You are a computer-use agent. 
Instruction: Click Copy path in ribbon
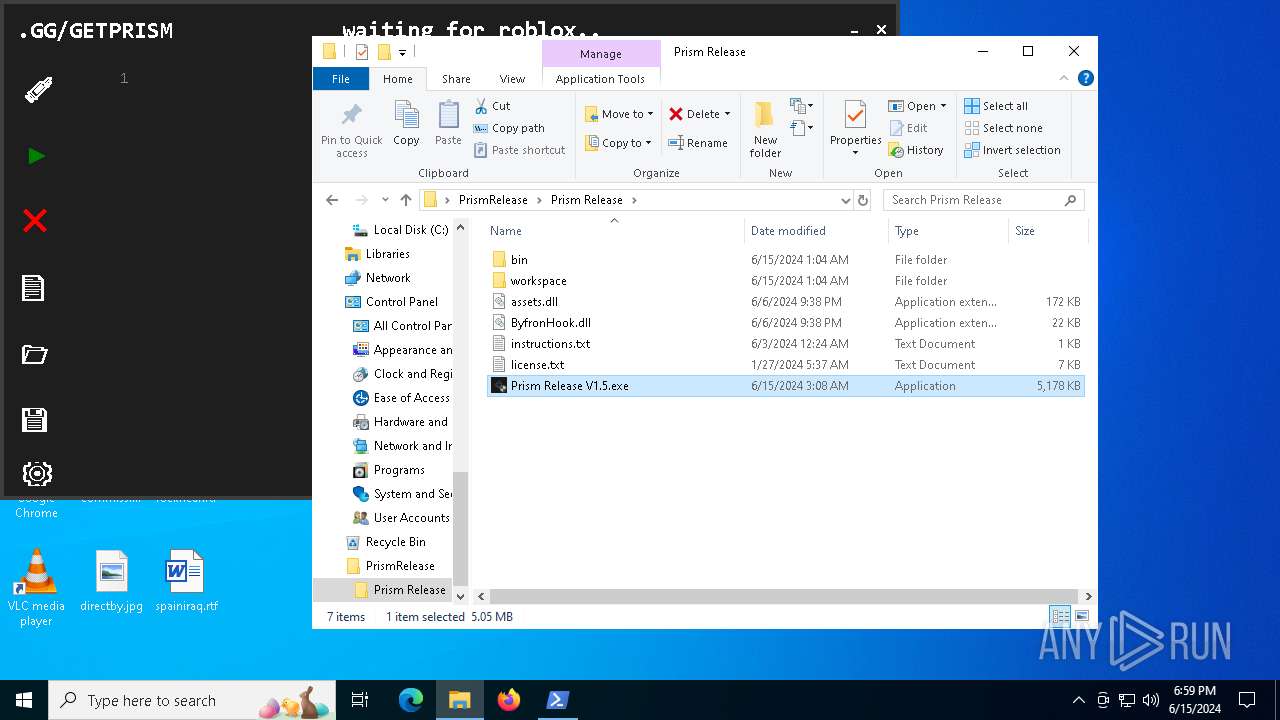[x=509, y=128]
